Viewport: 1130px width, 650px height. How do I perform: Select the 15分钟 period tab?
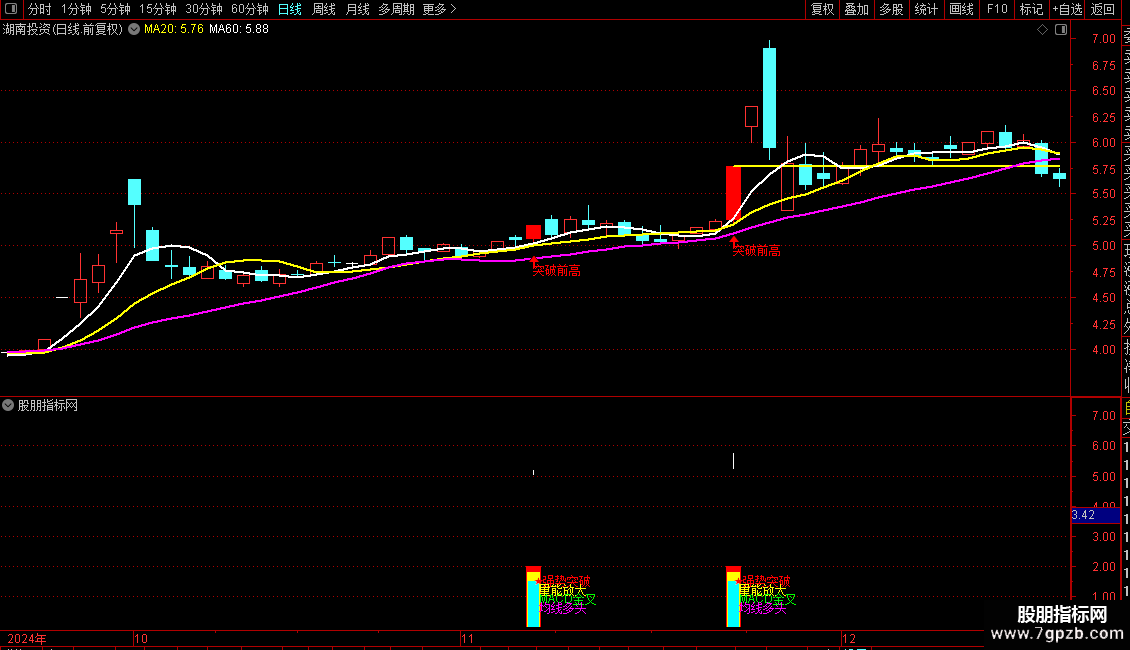click(158, 9)
